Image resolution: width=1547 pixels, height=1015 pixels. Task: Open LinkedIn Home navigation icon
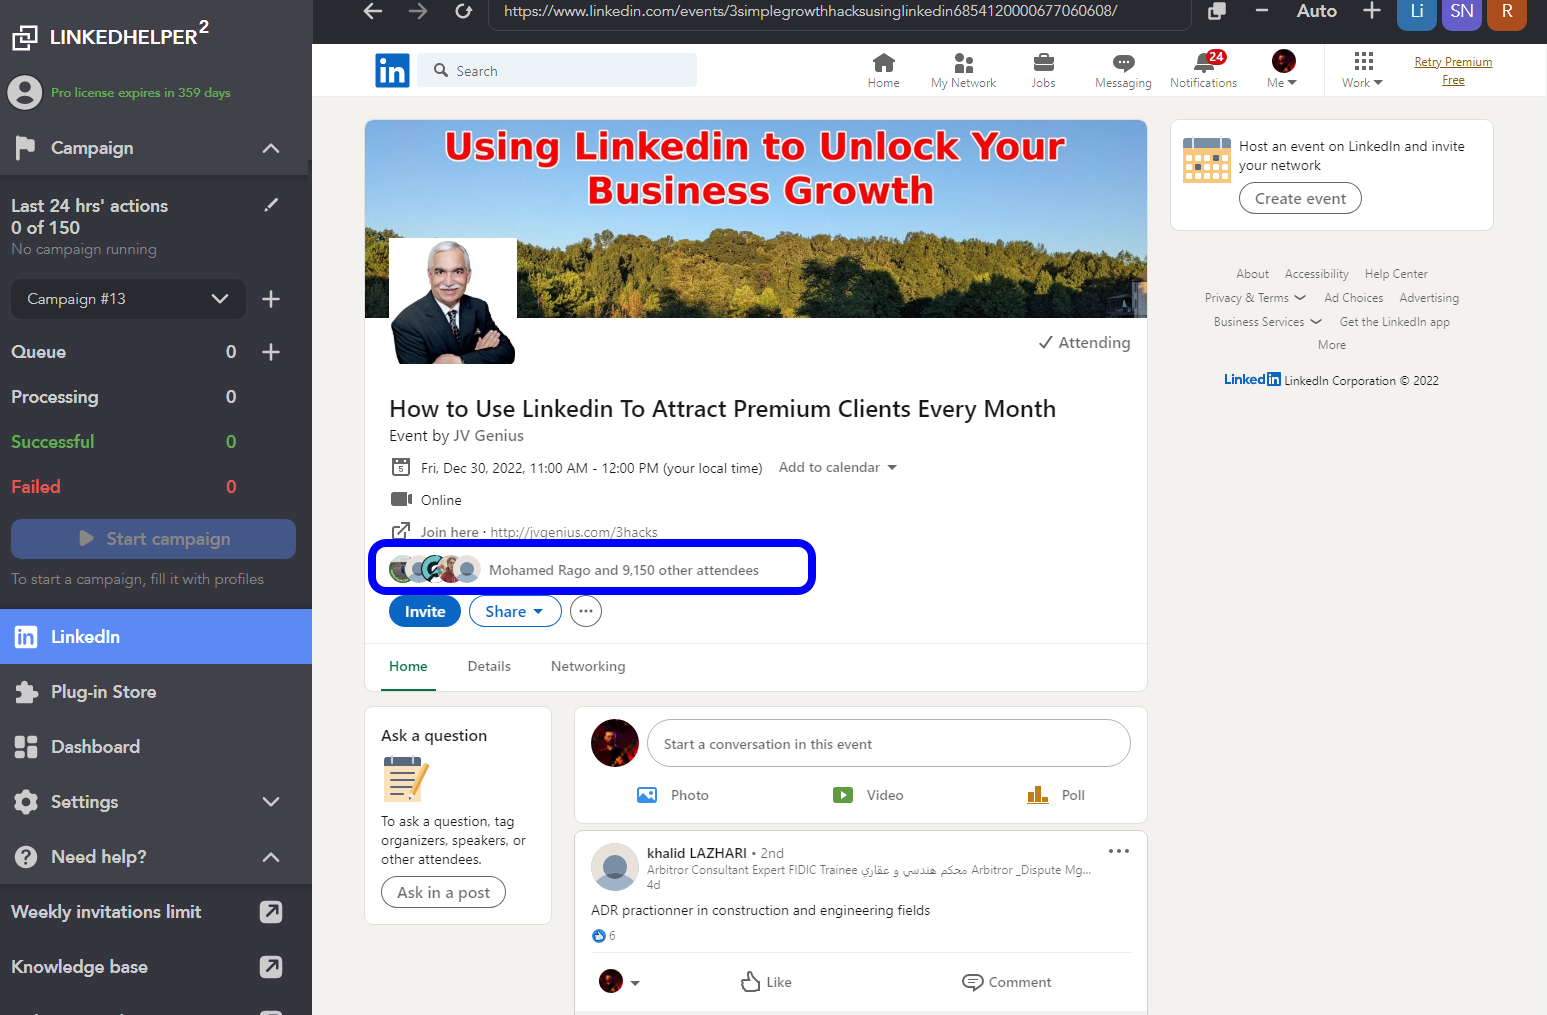tap(883, 70)
